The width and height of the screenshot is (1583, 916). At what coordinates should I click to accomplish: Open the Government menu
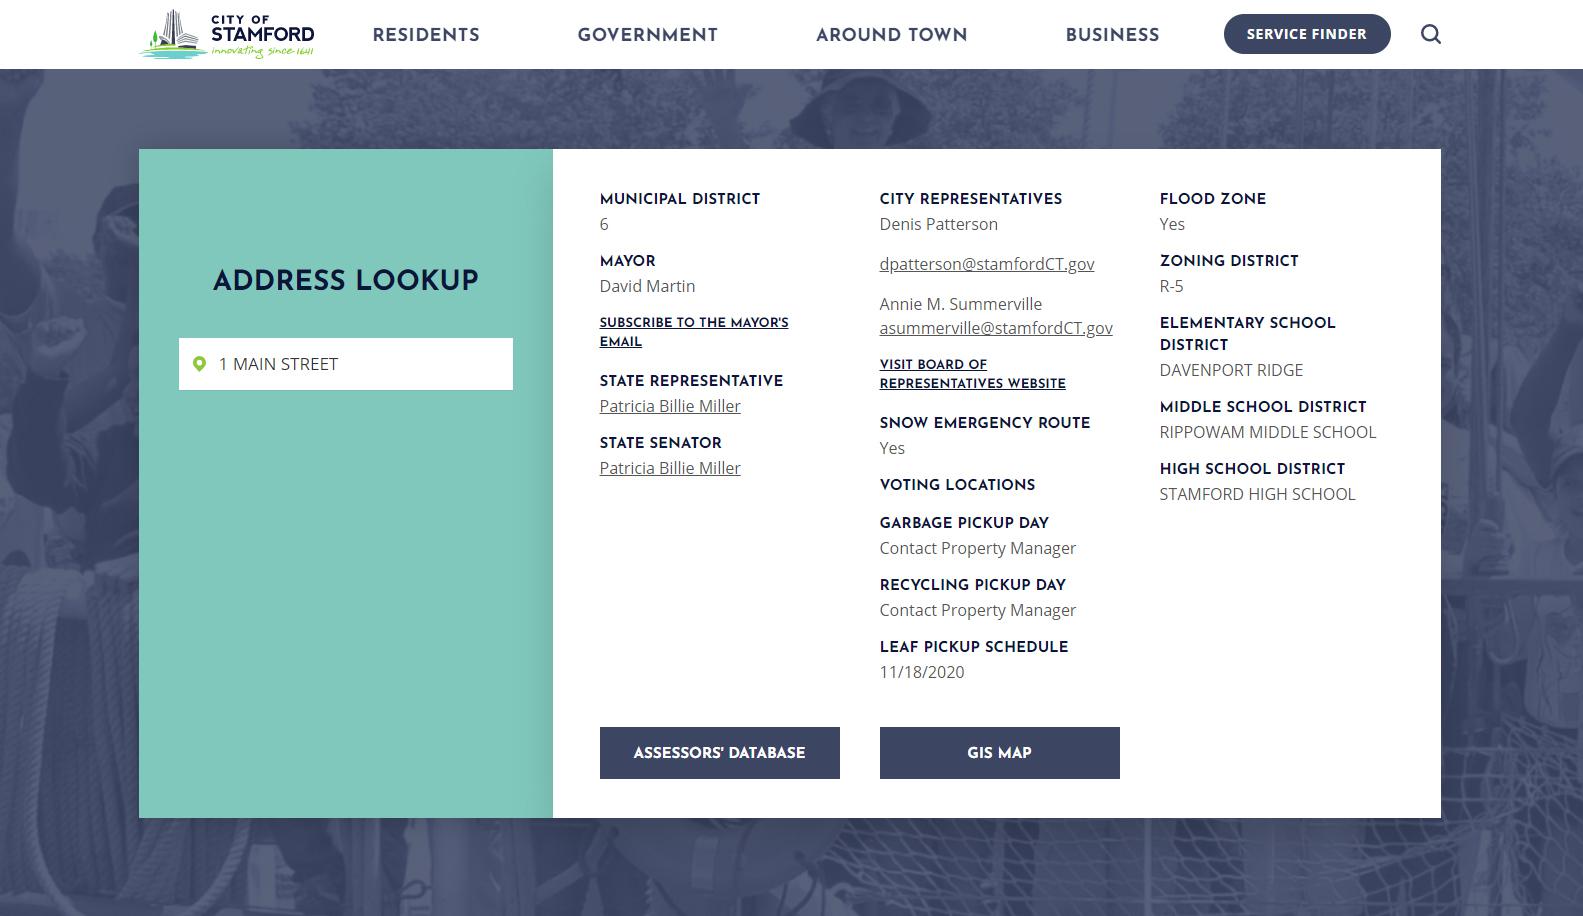pyautogui.click(x=647, y=35)
